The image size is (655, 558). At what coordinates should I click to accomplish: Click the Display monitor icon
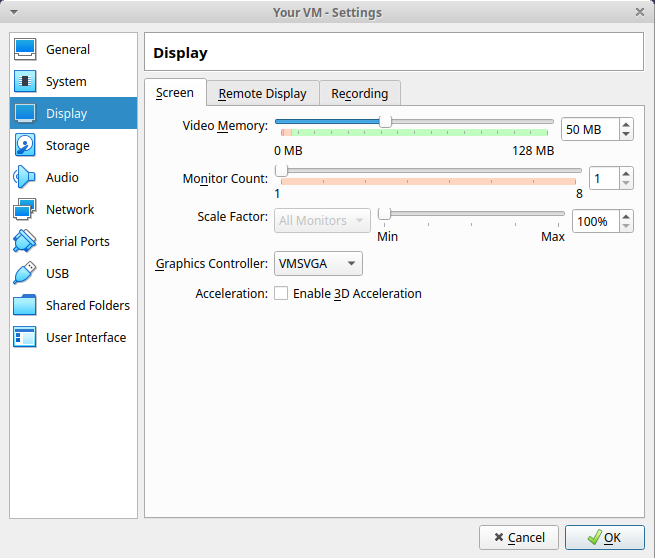25,113
